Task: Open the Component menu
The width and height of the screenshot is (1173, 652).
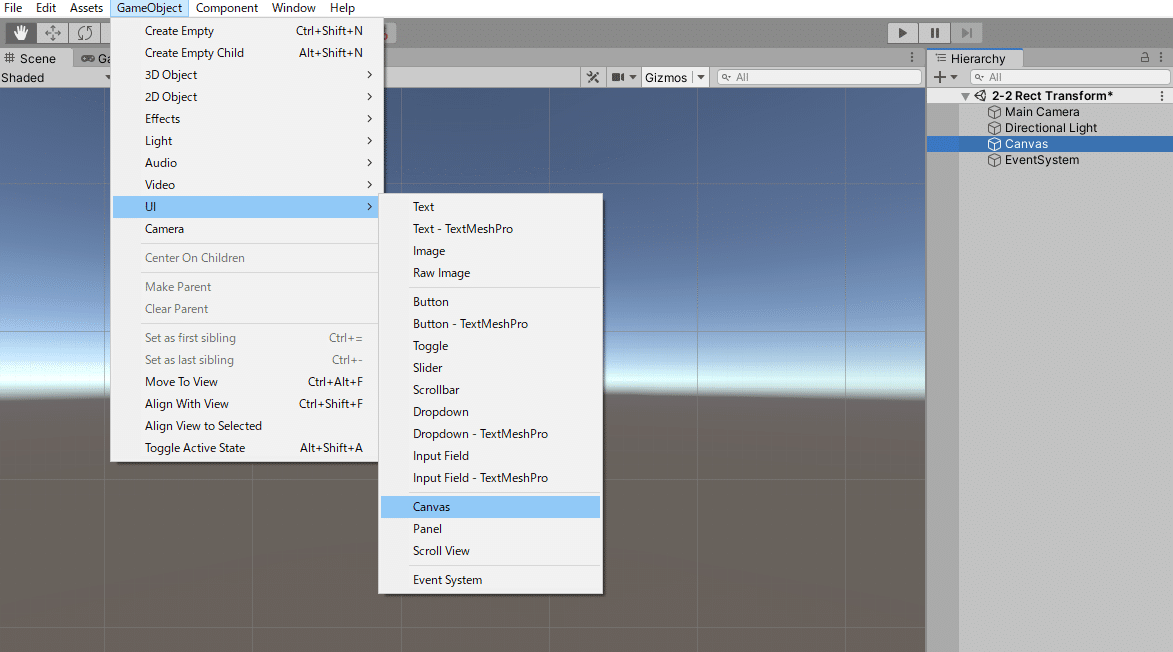Action: (227, 8)
